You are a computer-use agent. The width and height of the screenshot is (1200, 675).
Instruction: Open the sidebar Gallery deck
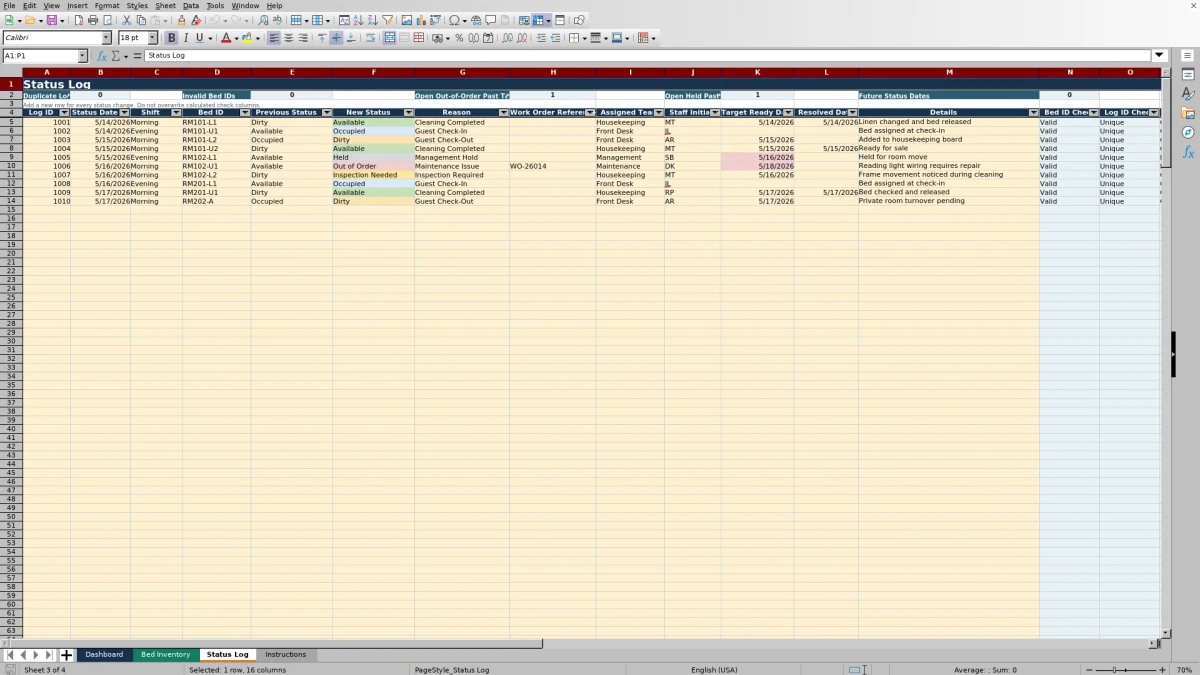[1188, 113]
